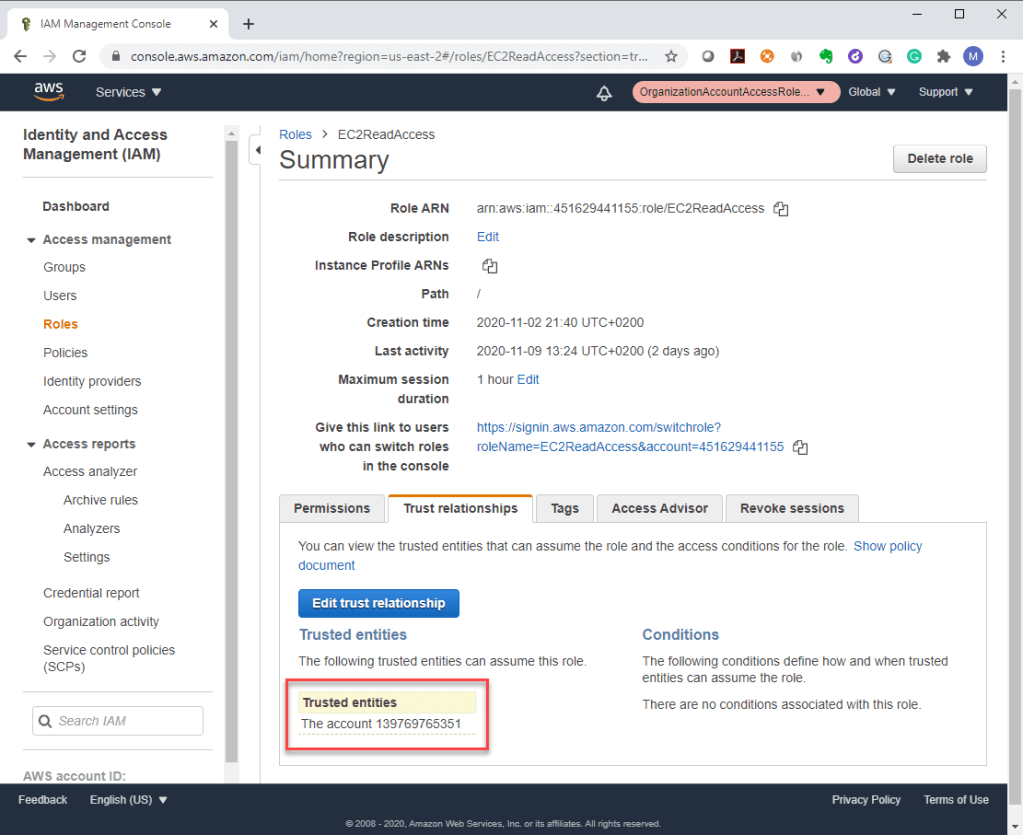Switch to the Permissions tab

(x=332, y=508)
